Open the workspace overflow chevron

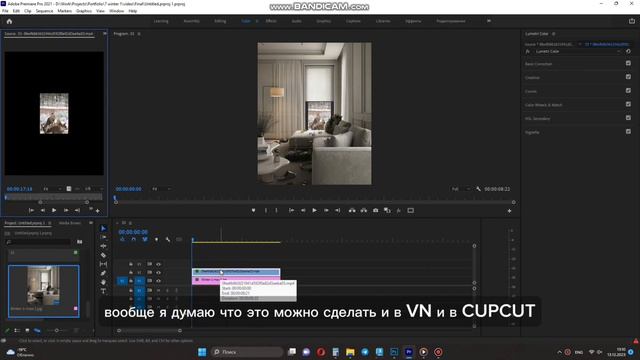pos(489,21)
